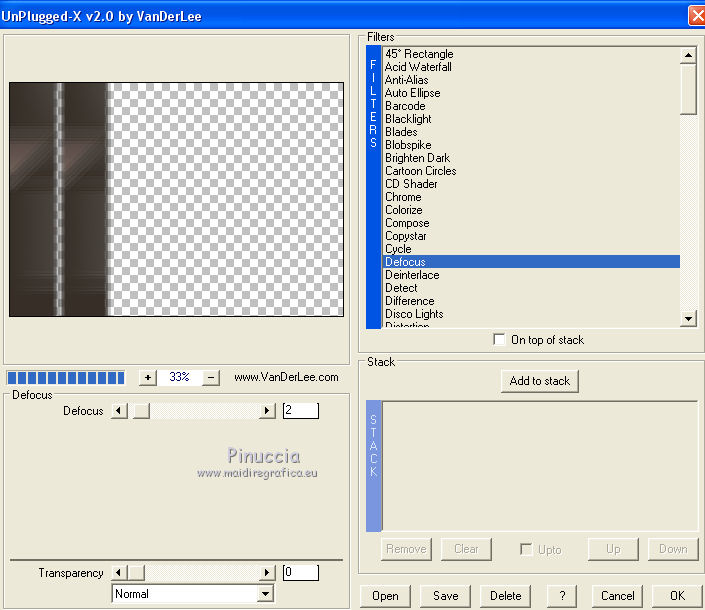Open help with the question mark button

tap(562, 596)
